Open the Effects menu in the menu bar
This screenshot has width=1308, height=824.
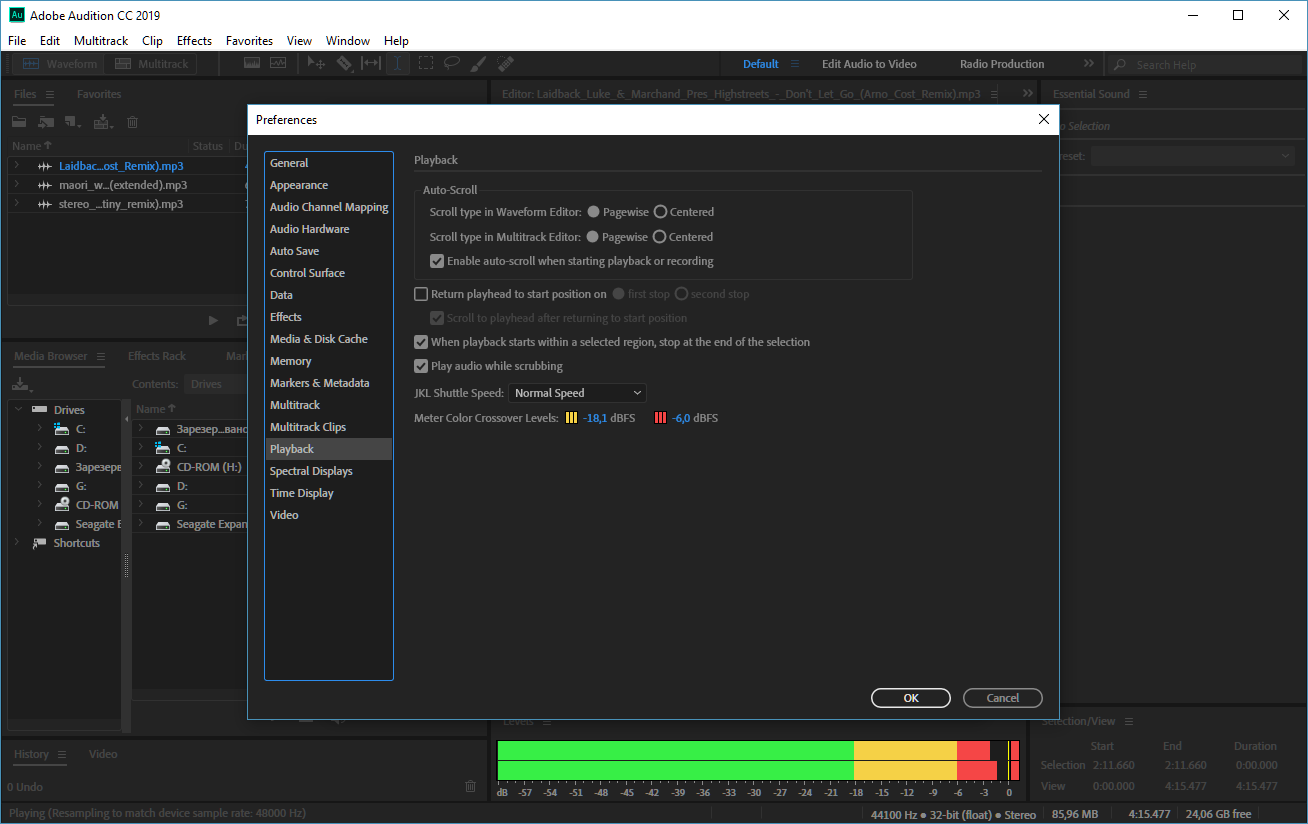(x=194, y=41)
